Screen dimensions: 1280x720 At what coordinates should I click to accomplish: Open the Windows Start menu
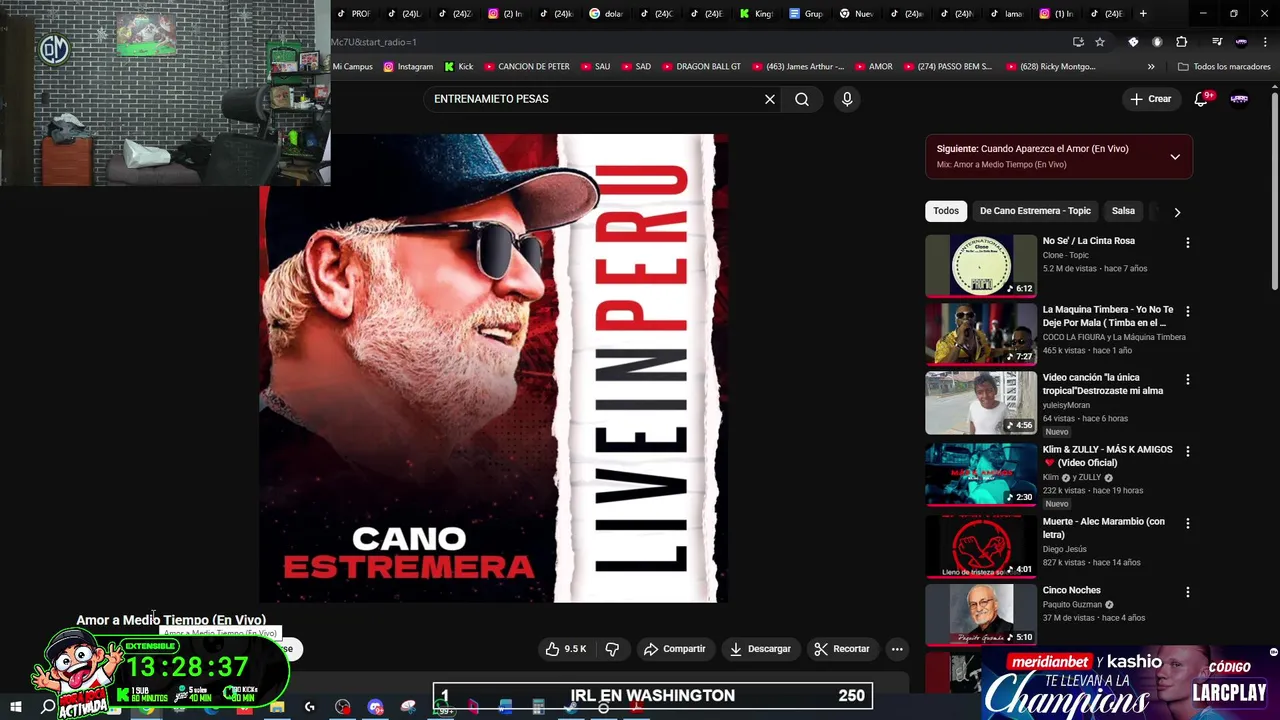16,707
